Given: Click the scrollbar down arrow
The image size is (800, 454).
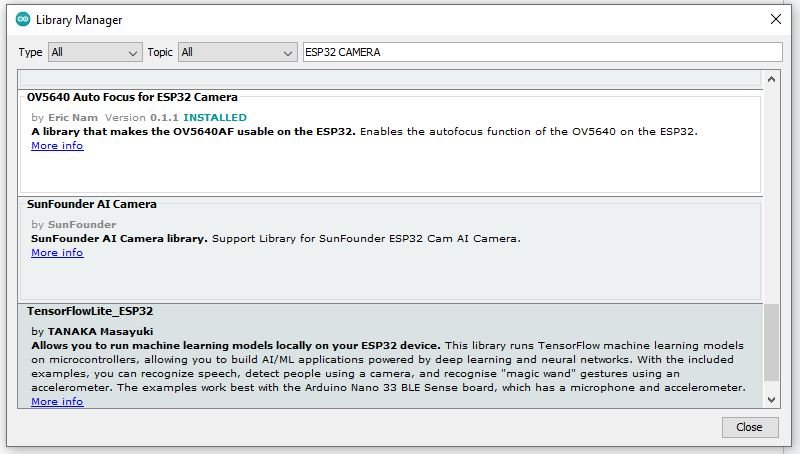Looking at the screenshot, I should click(771, 399).
